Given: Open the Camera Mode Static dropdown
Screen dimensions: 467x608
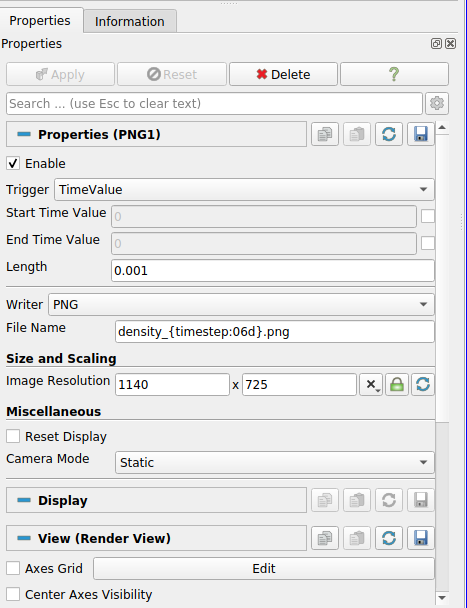Looking at the screenshot, I should 275,462.
